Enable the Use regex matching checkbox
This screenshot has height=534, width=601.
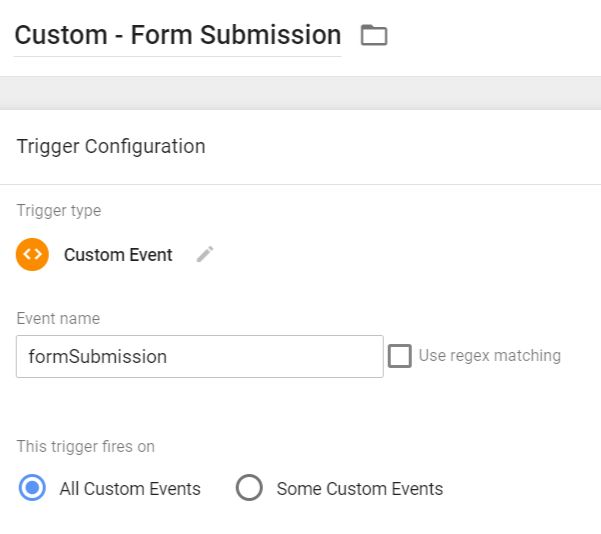point(399,356)
